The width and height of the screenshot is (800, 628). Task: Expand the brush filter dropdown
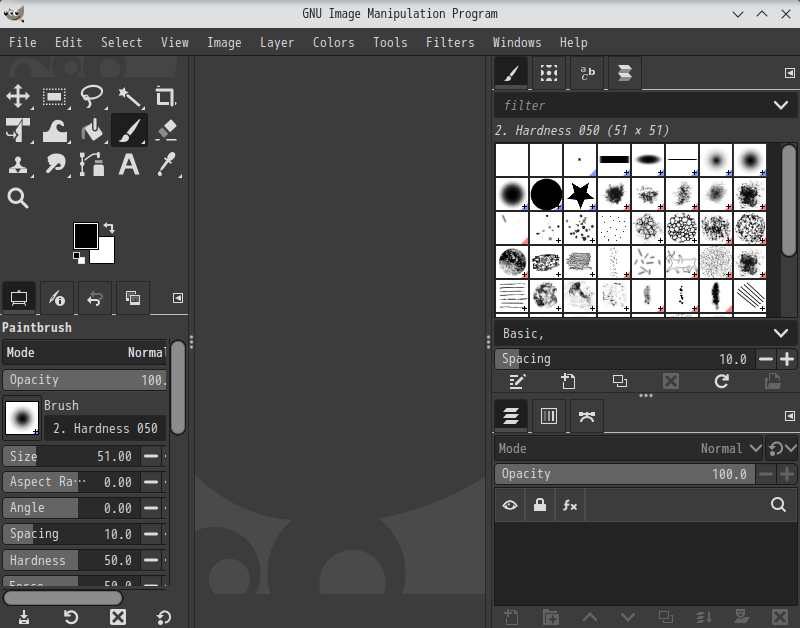(x=781, y=105)
